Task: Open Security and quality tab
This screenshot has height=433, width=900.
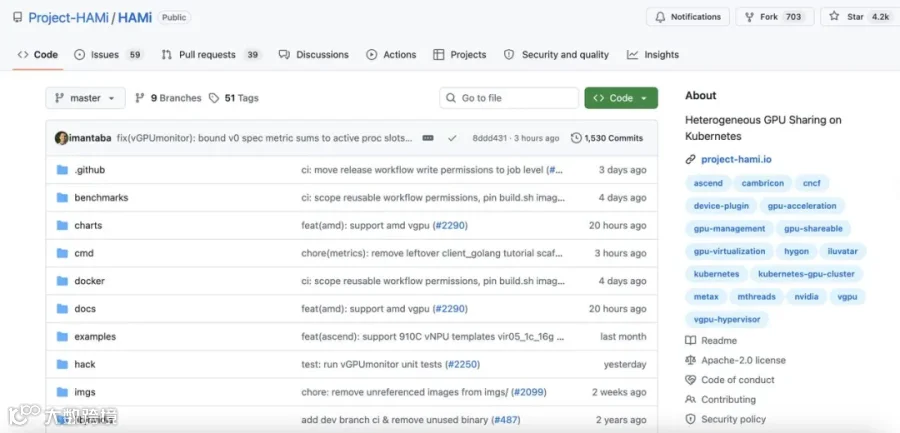Action: [x=556, y=55]
